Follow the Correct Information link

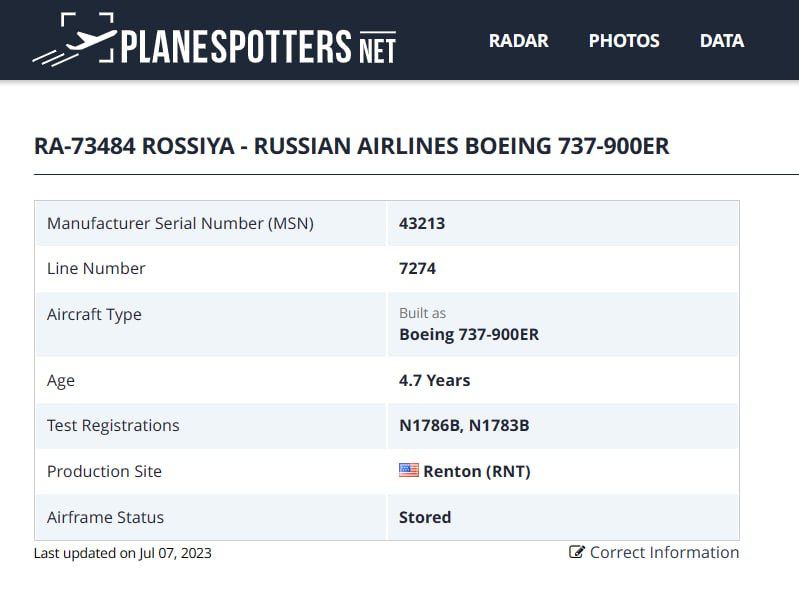coord(654,552)
